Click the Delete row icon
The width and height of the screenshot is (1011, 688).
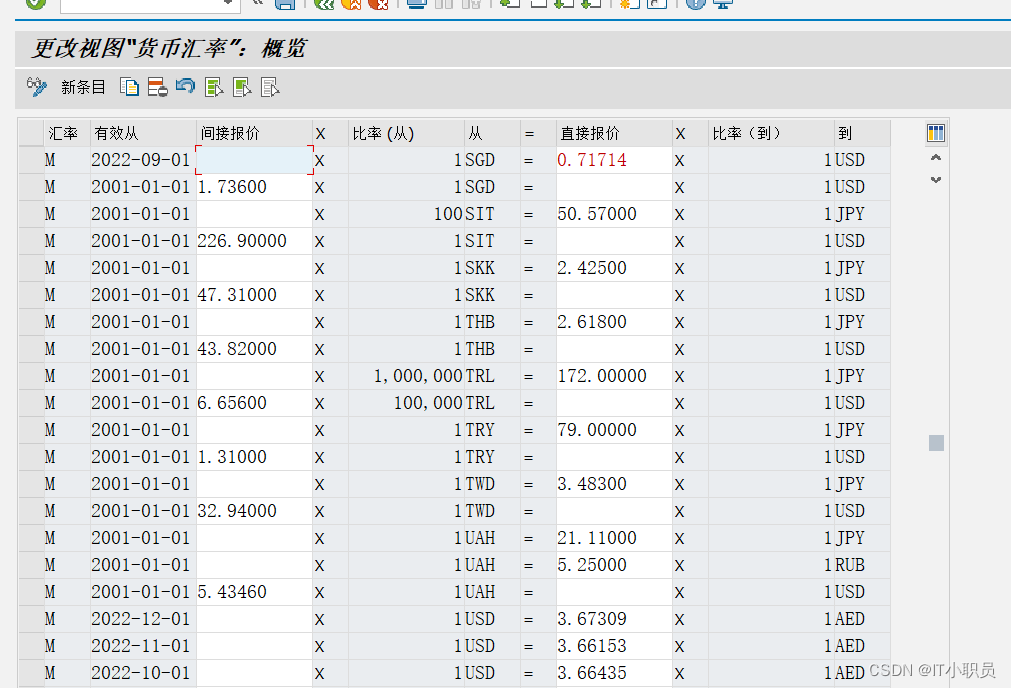point(157,87)
